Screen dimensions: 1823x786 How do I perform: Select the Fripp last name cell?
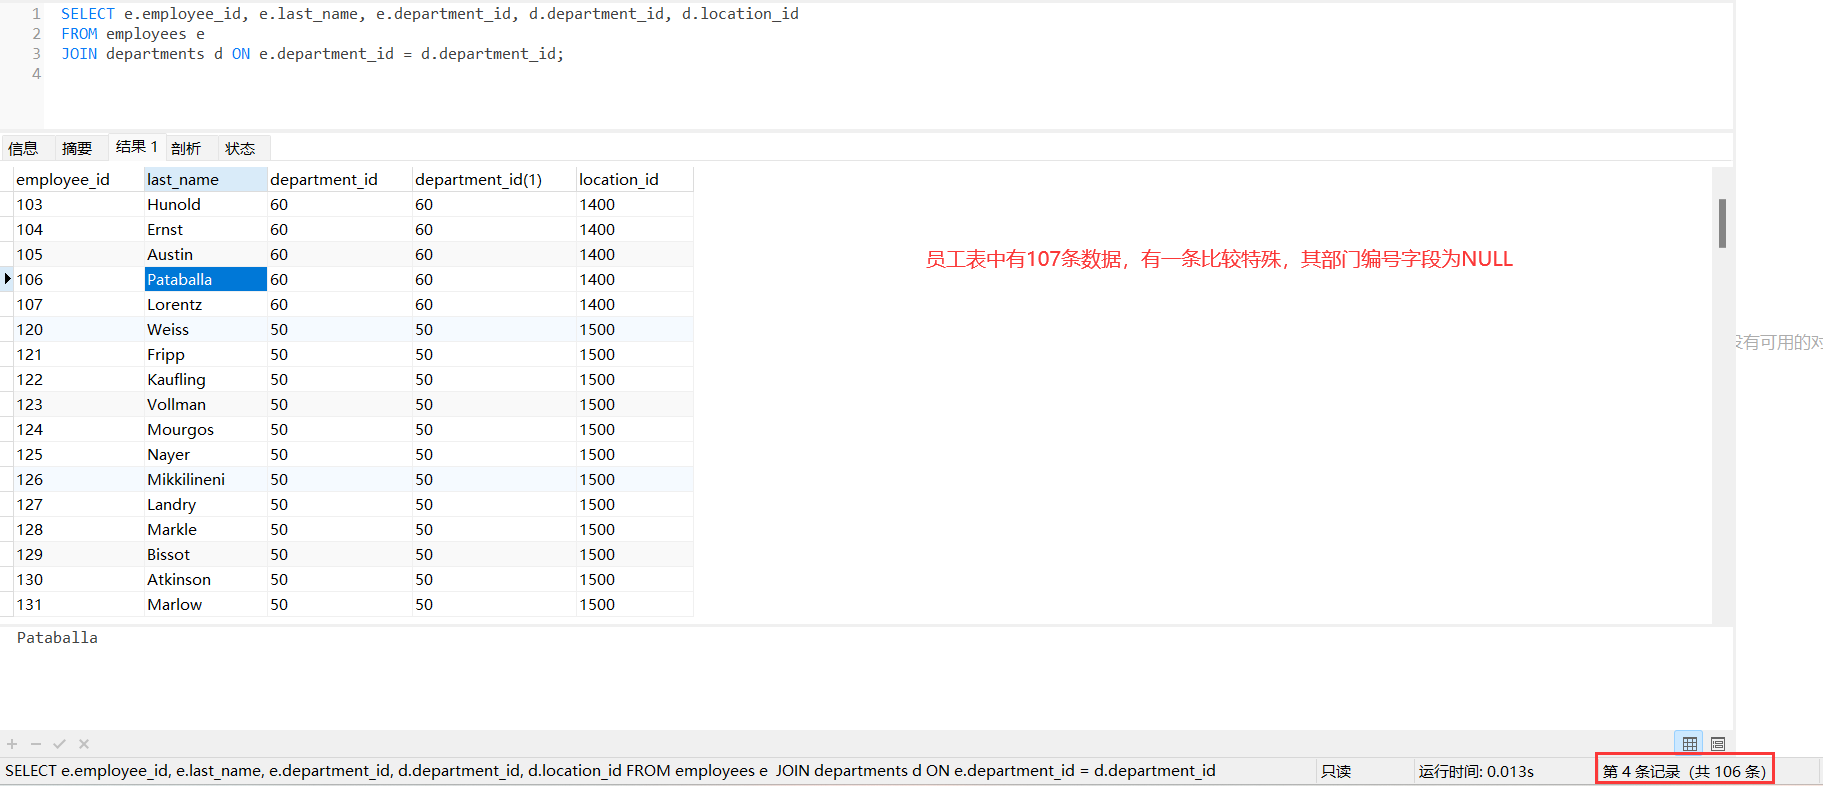point(205,354)
